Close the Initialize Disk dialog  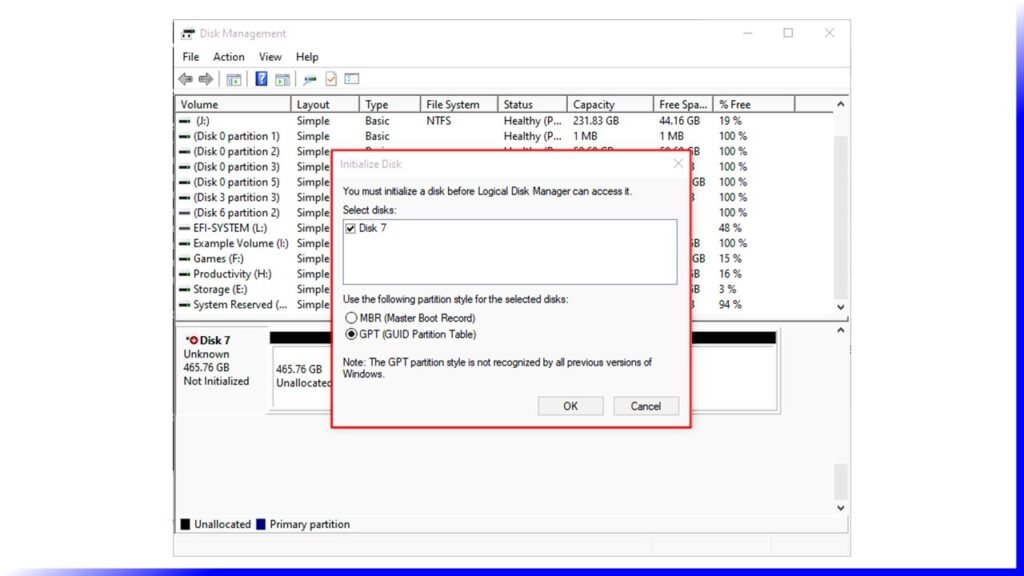point(678,163)
